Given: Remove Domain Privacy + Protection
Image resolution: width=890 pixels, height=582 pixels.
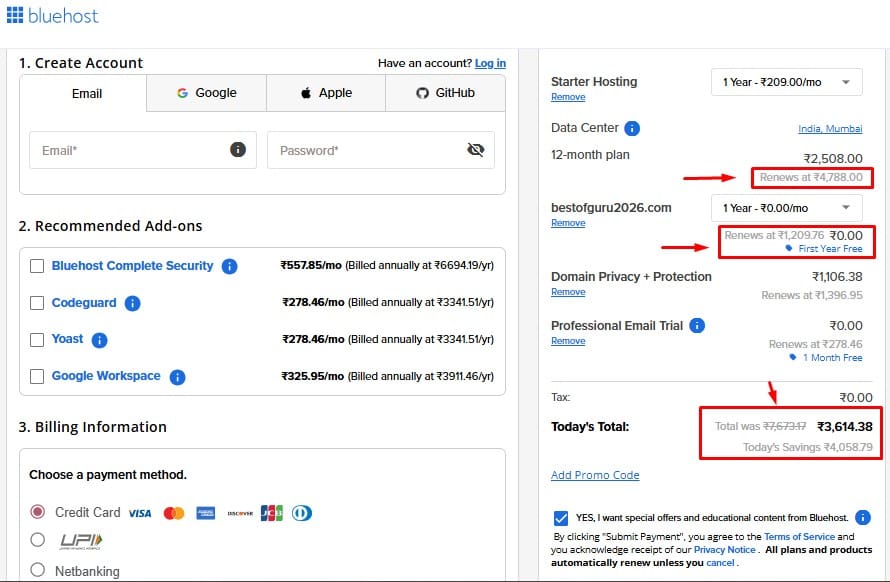Looking at the screenshot, I should pyautogui.click(x=568, y=292).
